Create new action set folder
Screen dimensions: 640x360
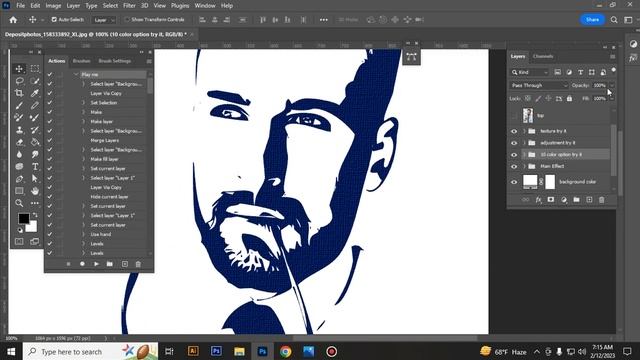[x=109, y=264]
